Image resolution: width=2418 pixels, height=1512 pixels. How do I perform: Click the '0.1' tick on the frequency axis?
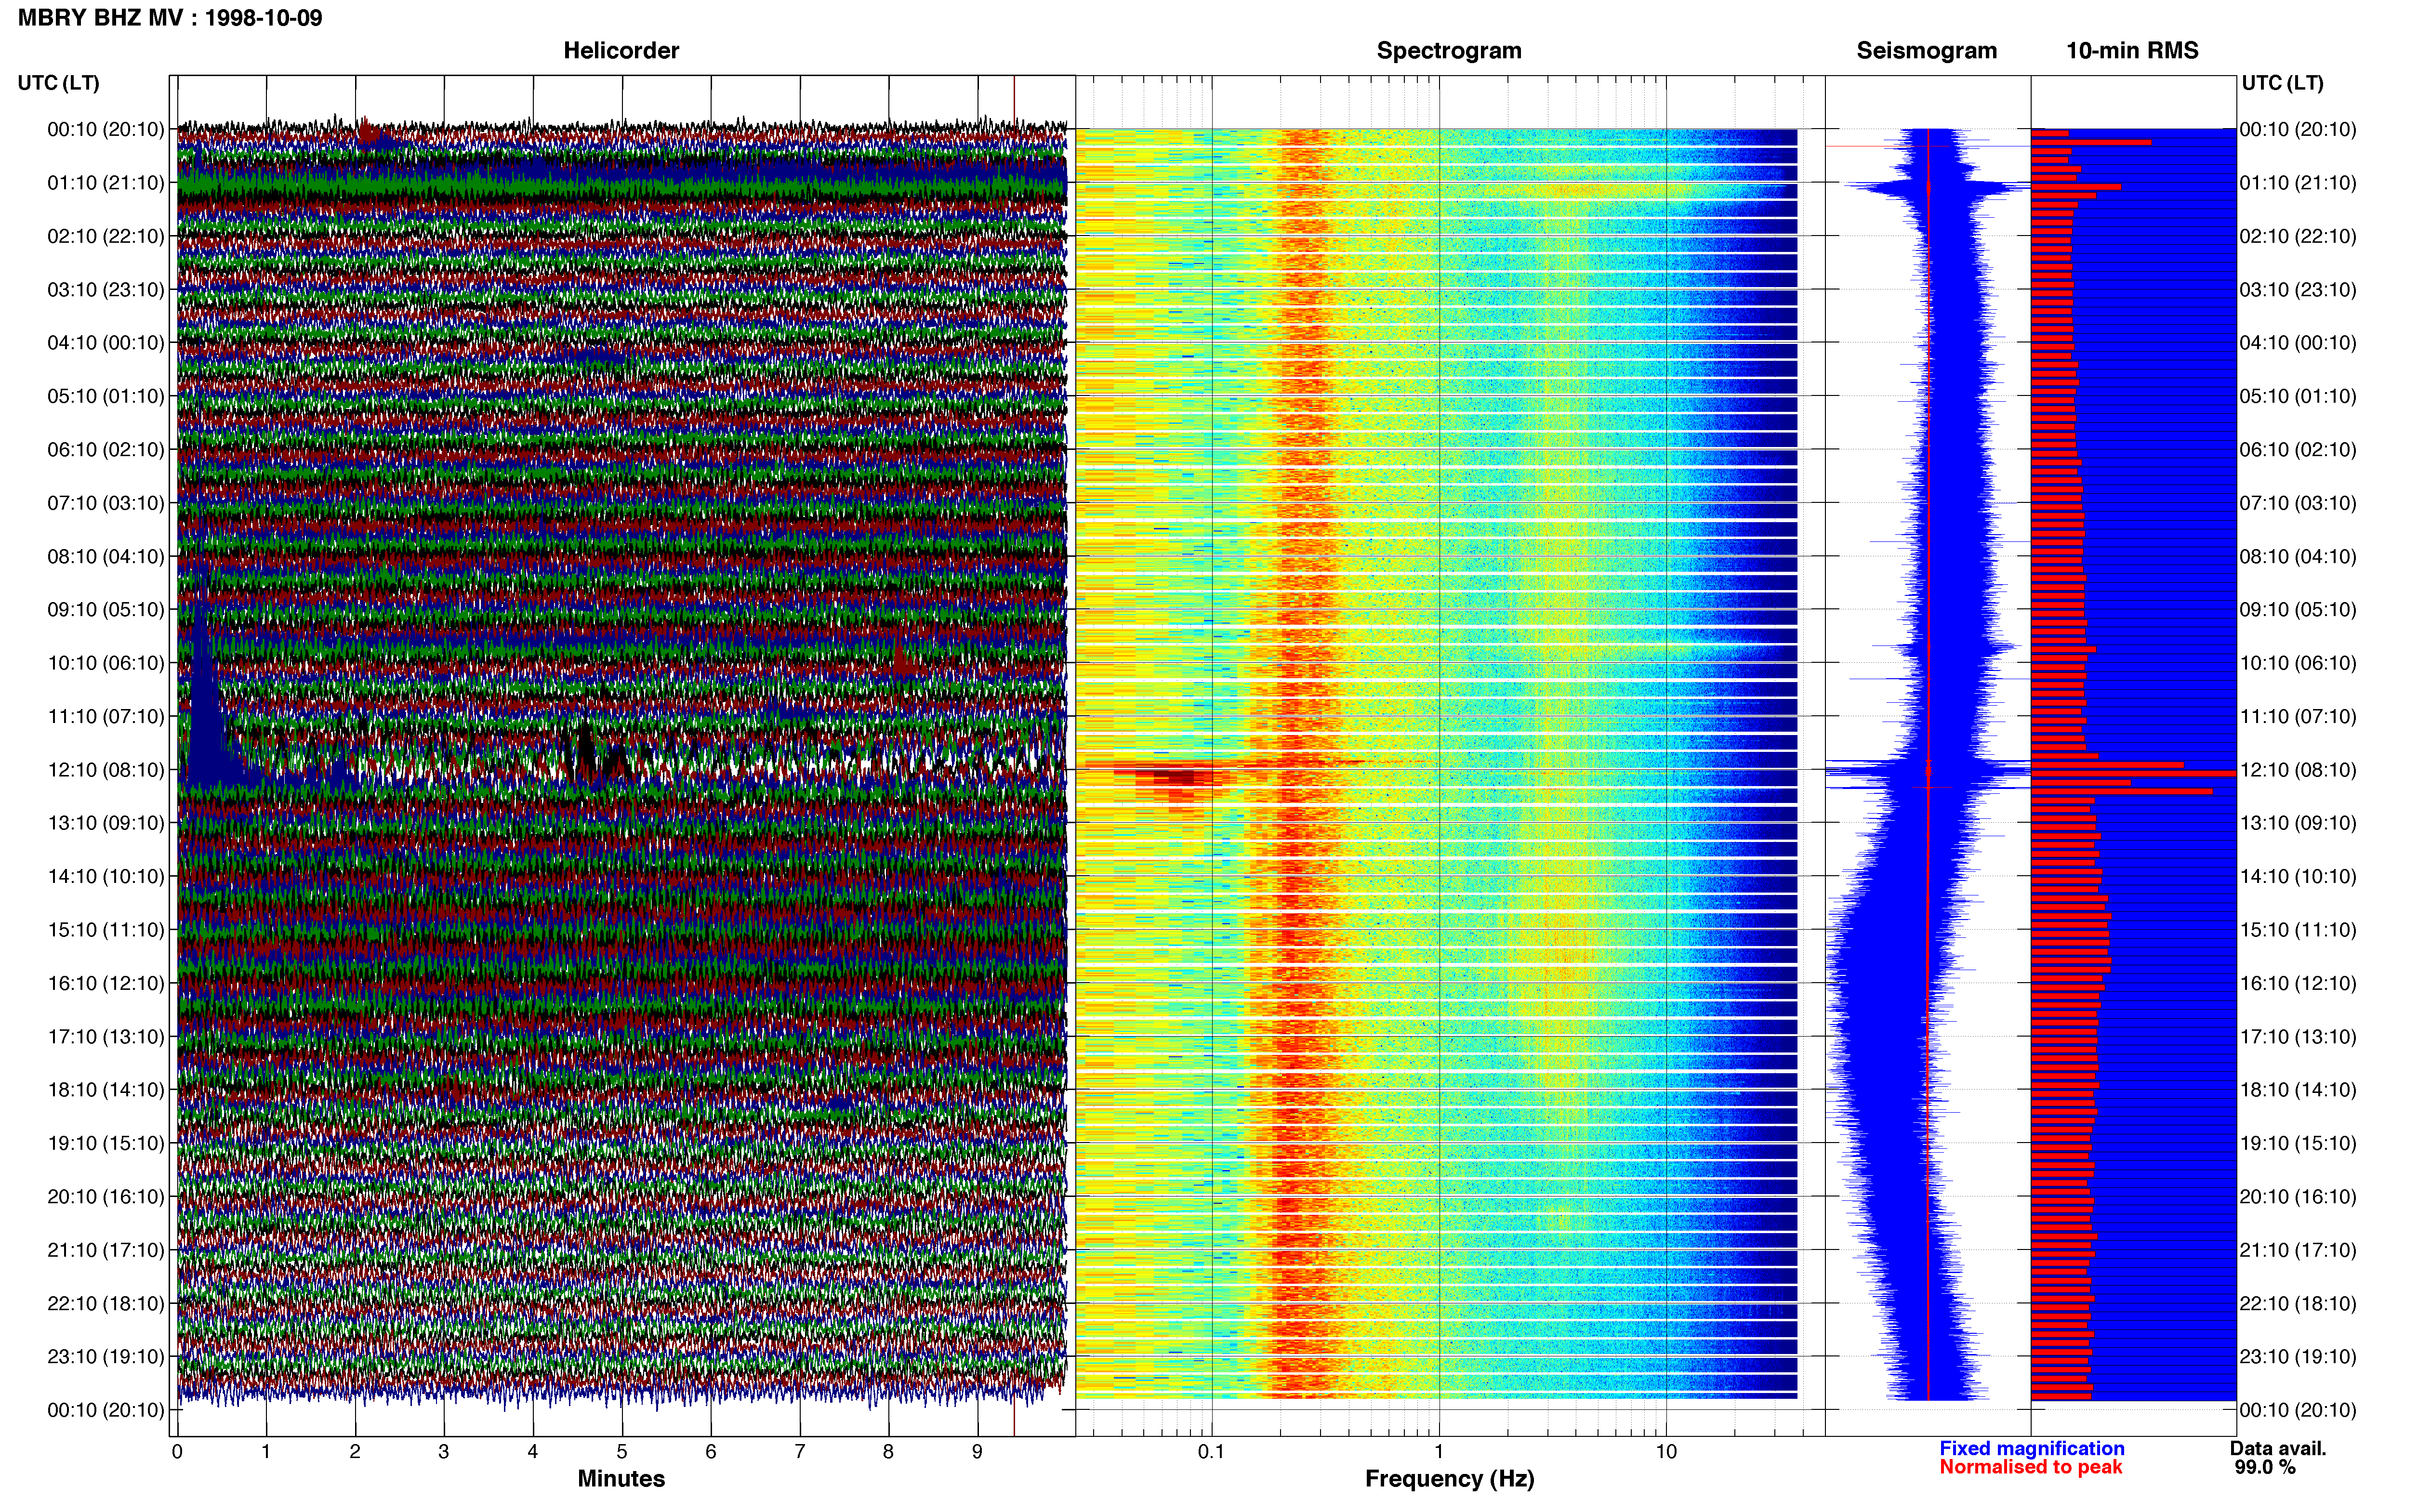(x=1211, y=1452)
